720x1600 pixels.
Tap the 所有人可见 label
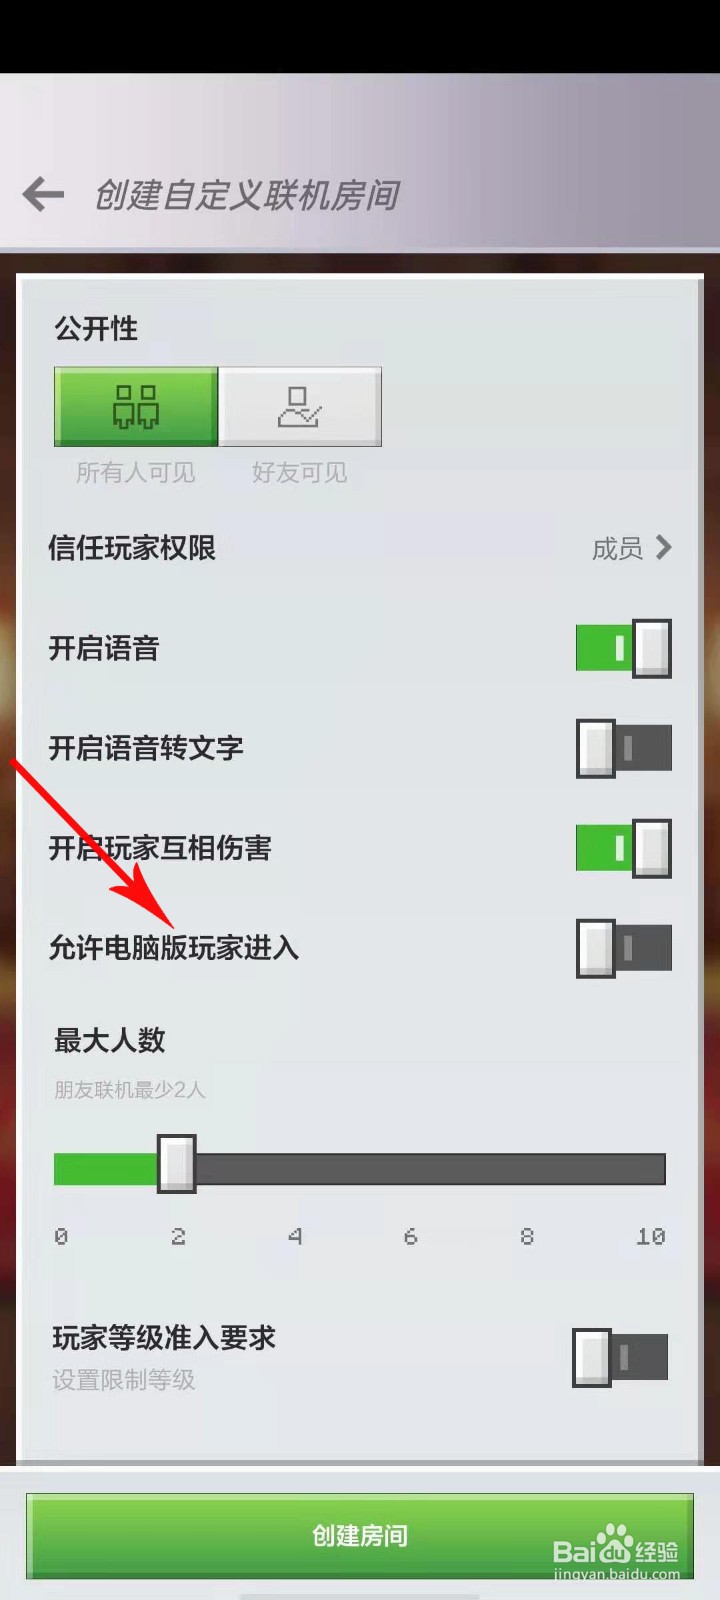point(136,472)
